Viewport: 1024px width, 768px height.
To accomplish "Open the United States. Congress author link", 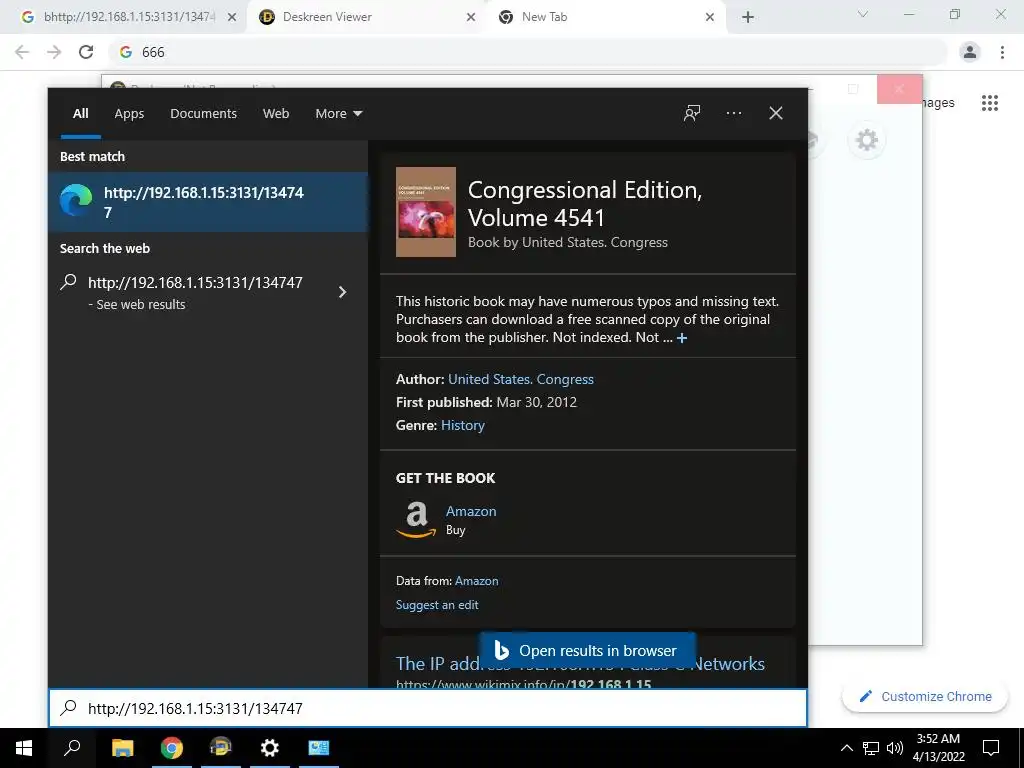I will click(x=520, y=379).
